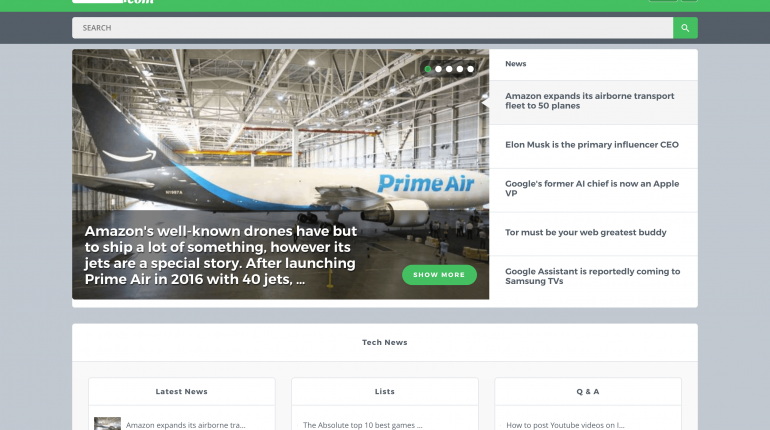
Task: Open the Absolute top 10 best games link
Action: pyautogui.click(x=362, y=425)
